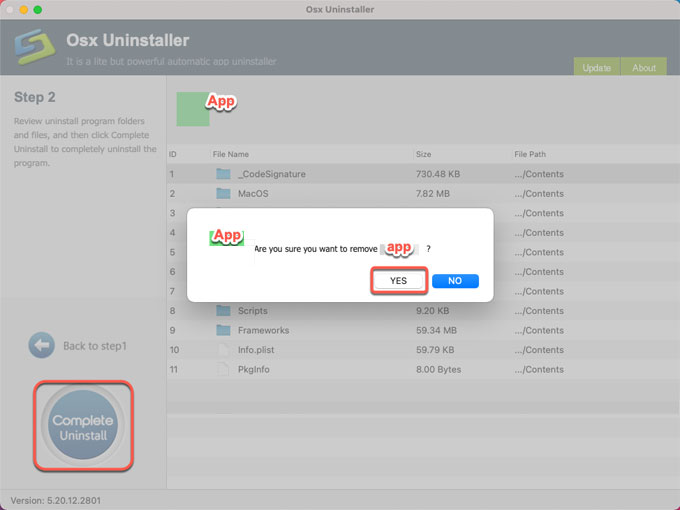
Task: Click the file path in row 6
Action: click(x=539, y=271)
